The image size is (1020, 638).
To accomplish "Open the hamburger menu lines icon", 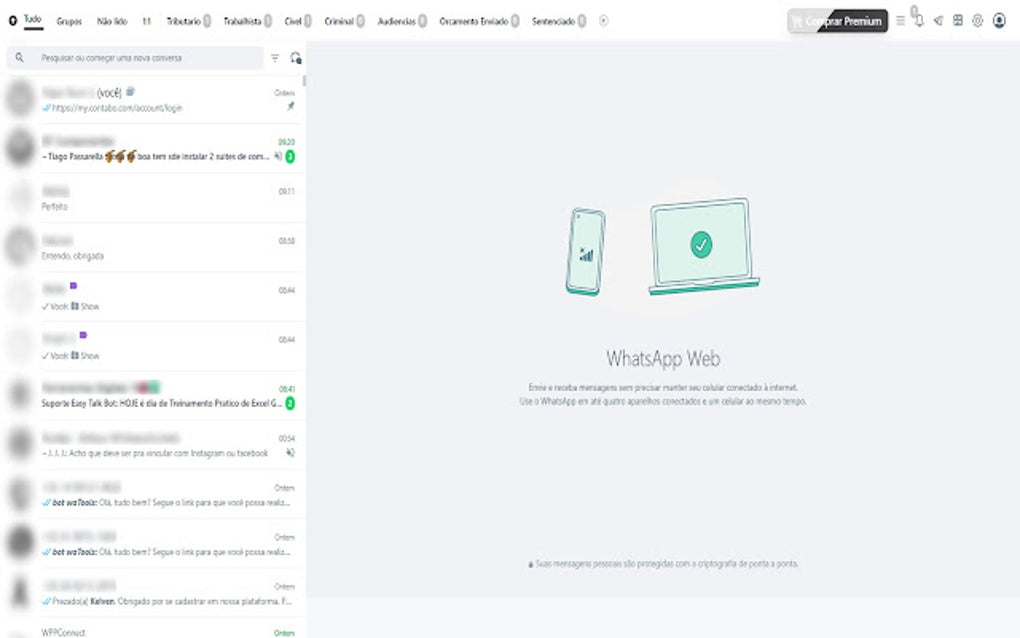I will click(x=899, y=20).
